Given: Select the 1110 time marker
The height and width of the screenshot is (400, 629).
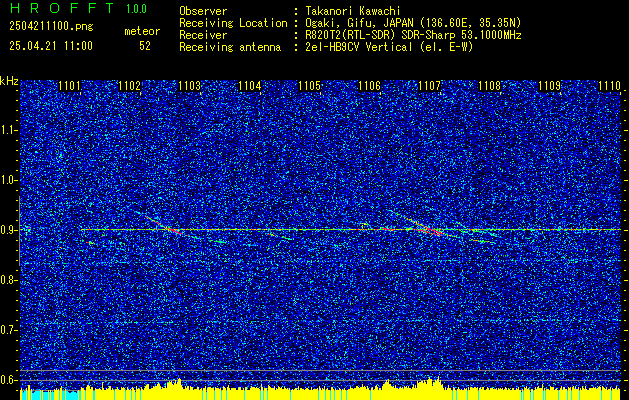Looking at the screenshot, I should coord(609,86).
